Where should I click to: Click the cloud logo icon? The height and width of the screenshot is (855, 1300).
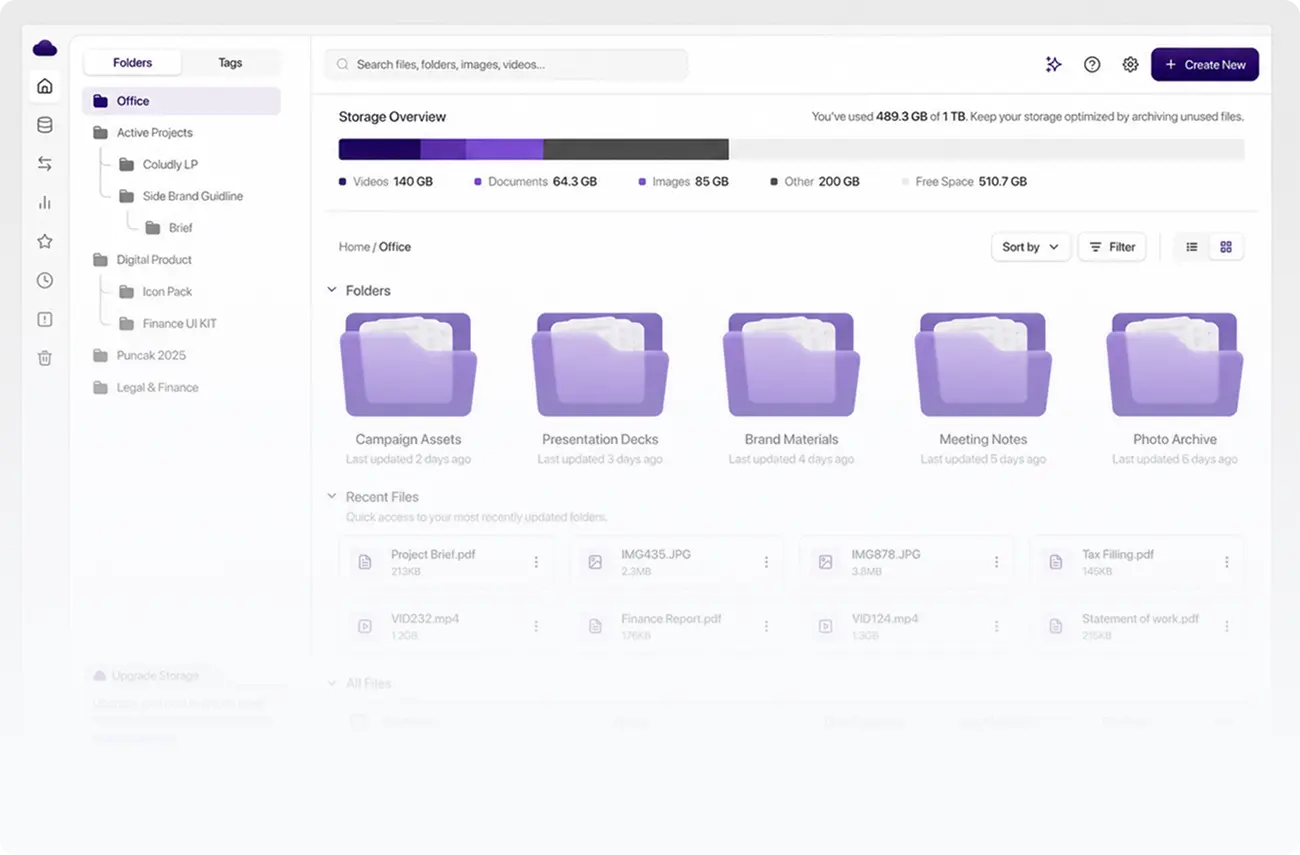[x=44, y=48]
